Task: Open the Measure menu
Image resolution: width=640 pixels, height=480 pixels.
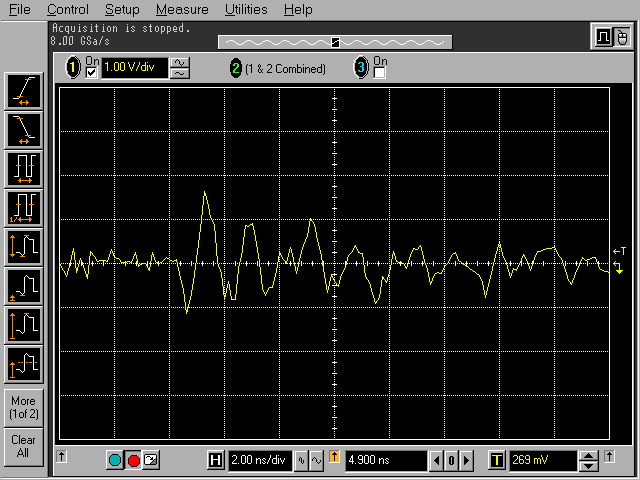Action: click(x=182, y=9)
